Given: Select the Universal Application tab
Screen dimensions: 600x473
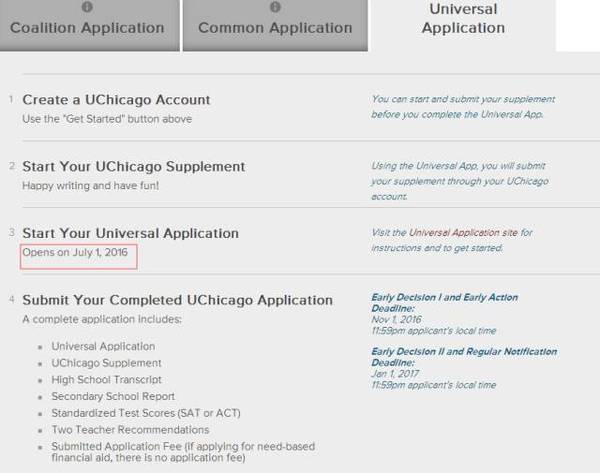Looking at the screenshot, I should (462, 19).
